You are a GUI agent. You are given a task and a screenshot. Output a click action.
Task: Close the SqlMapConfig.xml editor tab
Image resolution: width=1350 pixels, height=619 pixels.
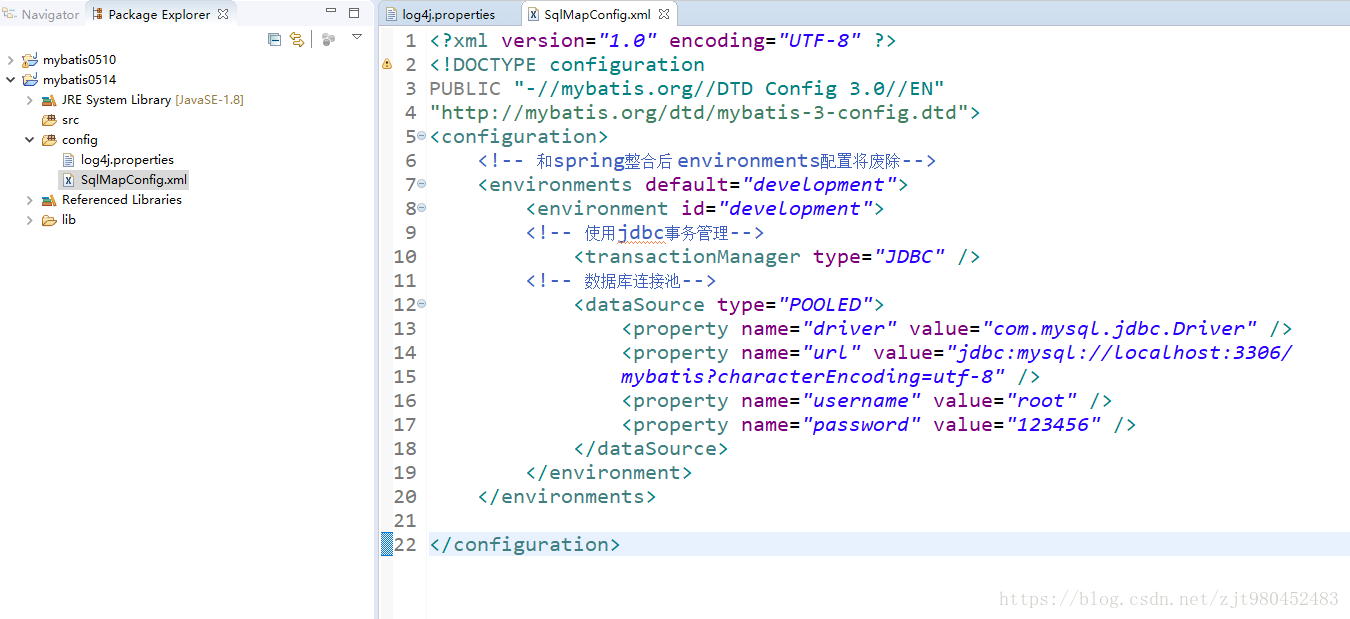[x=662, y=15]
